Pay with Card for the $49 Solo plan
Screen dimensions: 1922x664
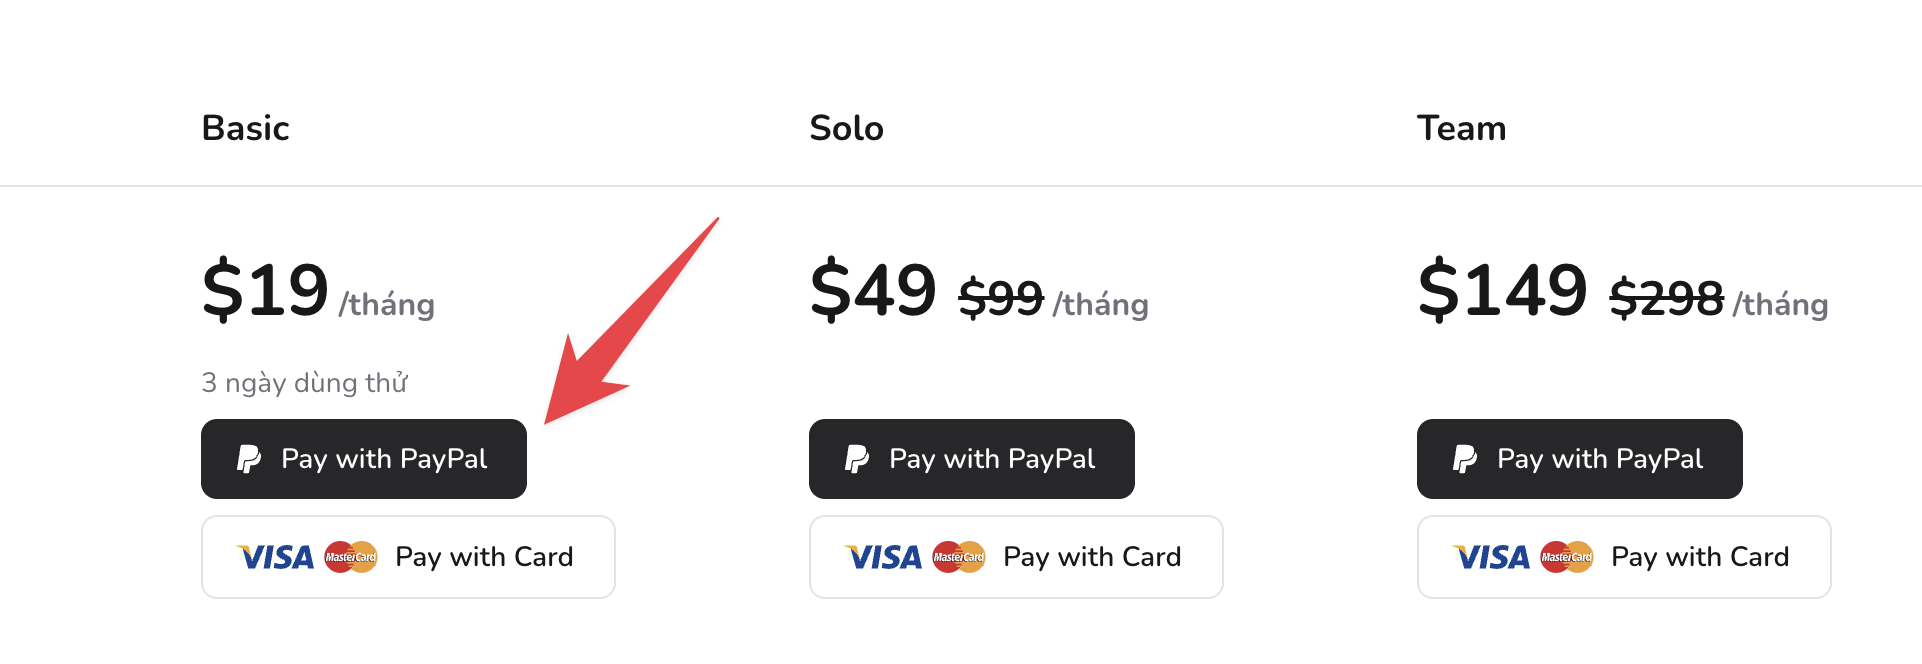pos(1016,557)
